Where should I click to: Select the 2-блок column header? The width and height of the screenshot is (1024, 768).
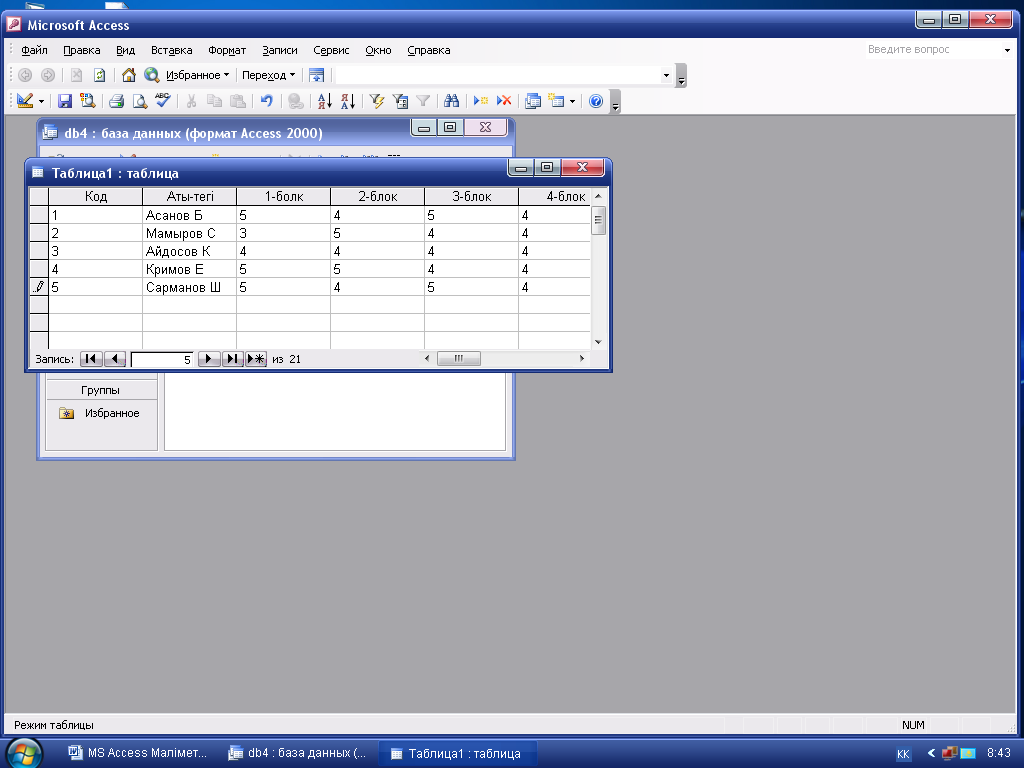377,197
